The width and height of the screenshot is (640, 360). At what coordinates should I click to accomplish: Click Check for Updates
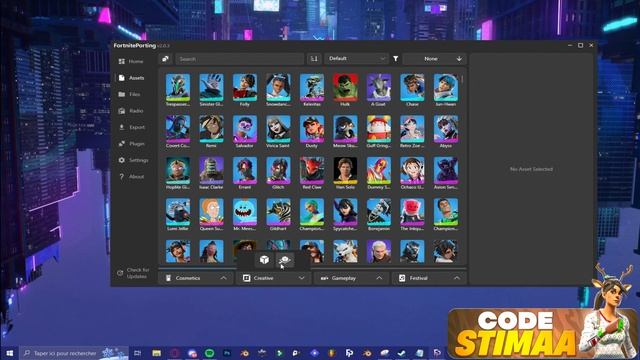(x=133, y=273)
